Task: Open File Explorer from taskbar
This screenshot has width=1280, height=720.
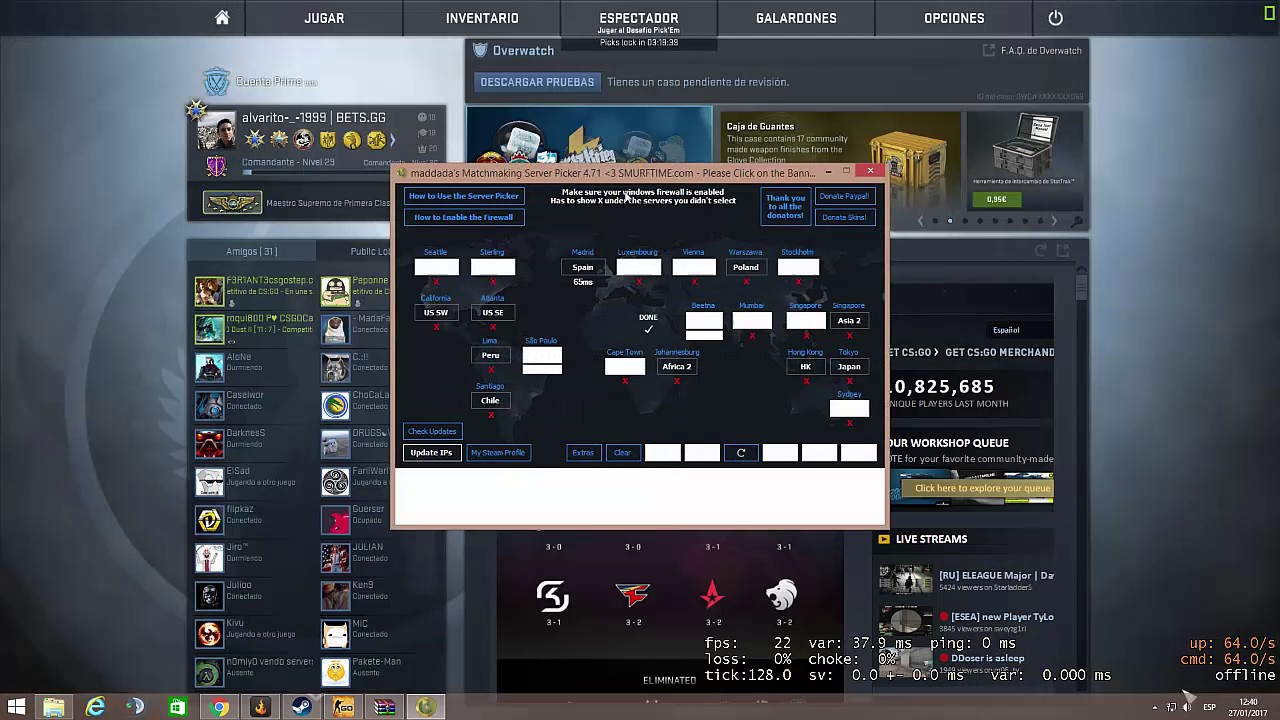Action: [53, 707]
